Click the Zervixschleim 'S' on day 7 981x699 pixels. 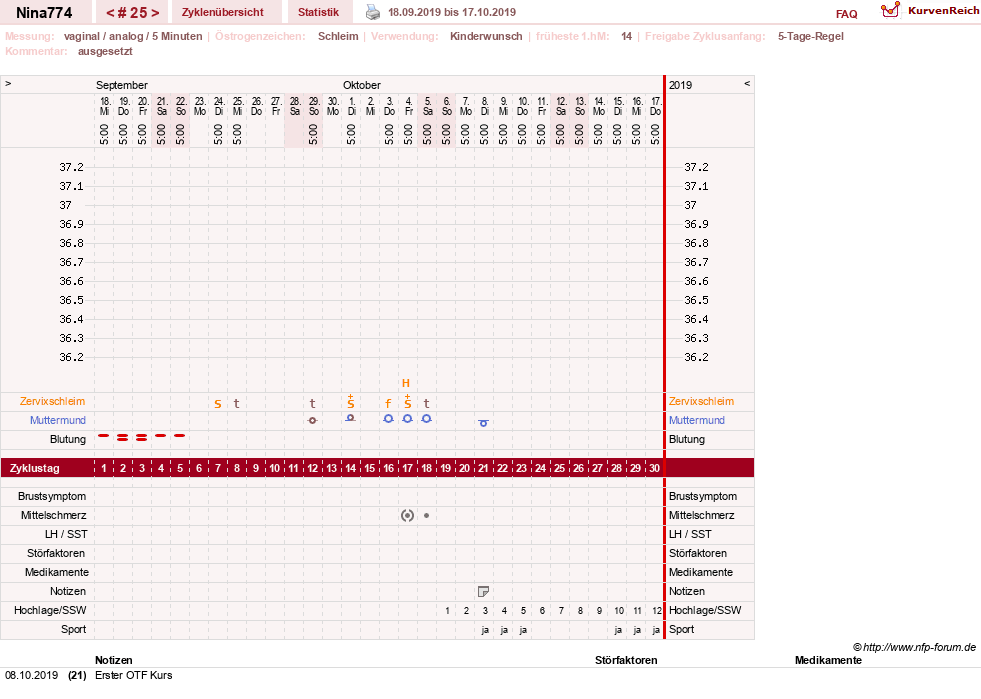tap(218, 404)
